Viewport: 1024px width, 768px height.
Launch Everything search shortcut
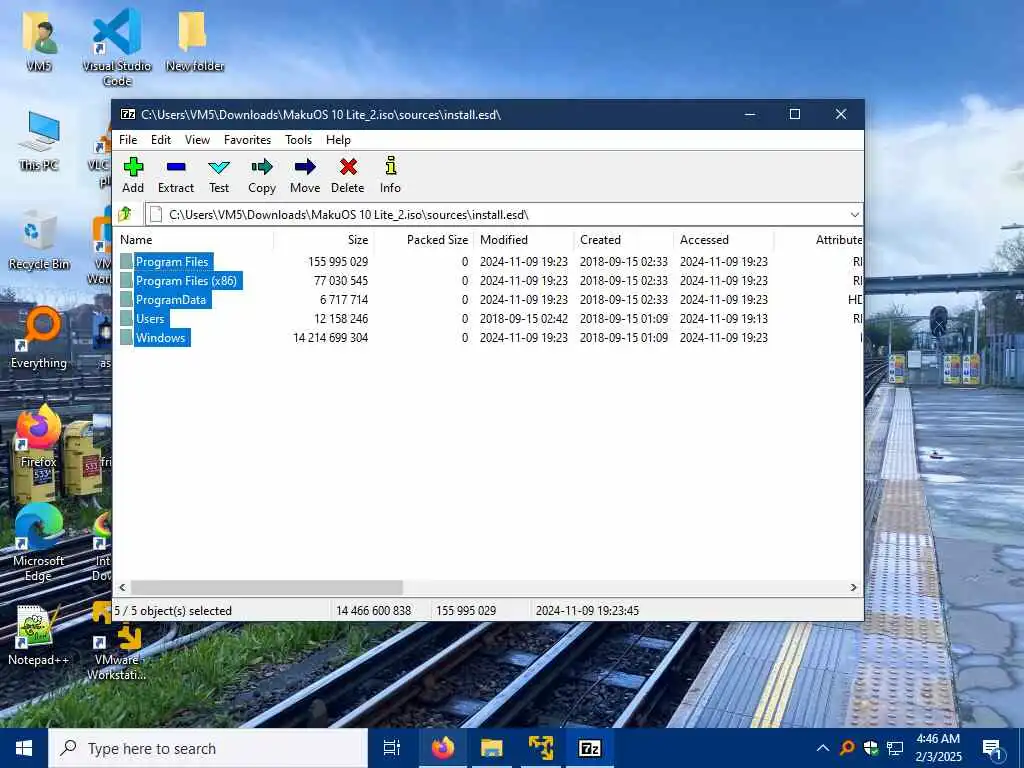[39, 338]
